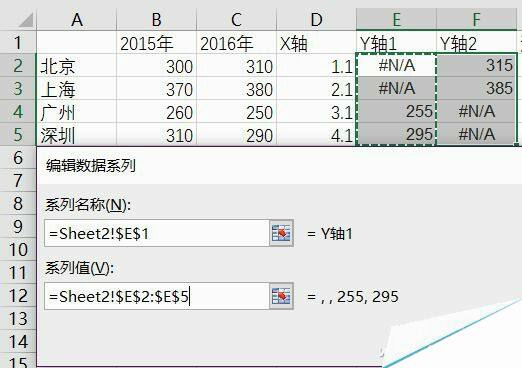
Task: Select row 1 header
Action: 18,42
